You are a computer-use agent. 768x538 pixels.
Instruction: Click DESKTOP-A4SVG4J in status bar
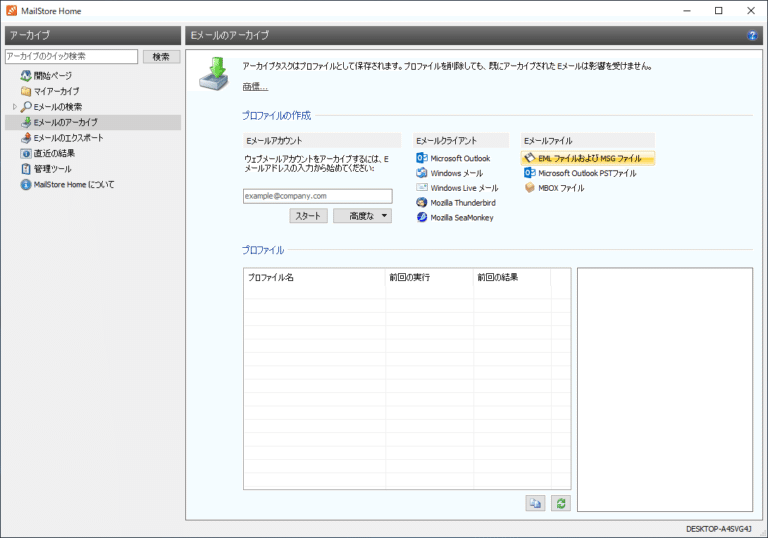[719, 529]
